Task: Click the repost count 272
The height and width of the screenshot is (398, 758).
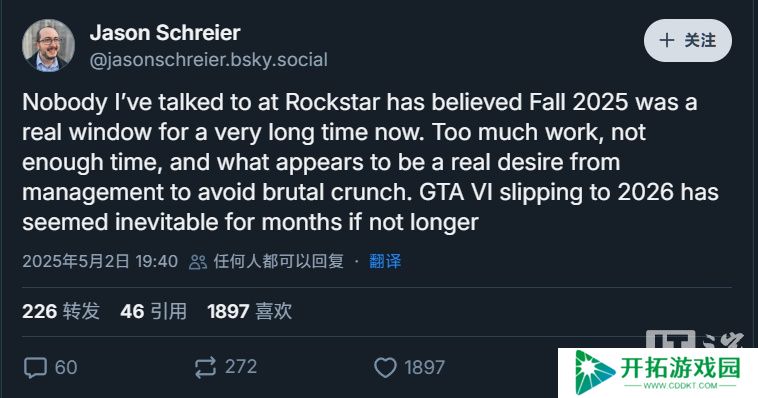Action: pyautogui.click(x=241, y=367)
